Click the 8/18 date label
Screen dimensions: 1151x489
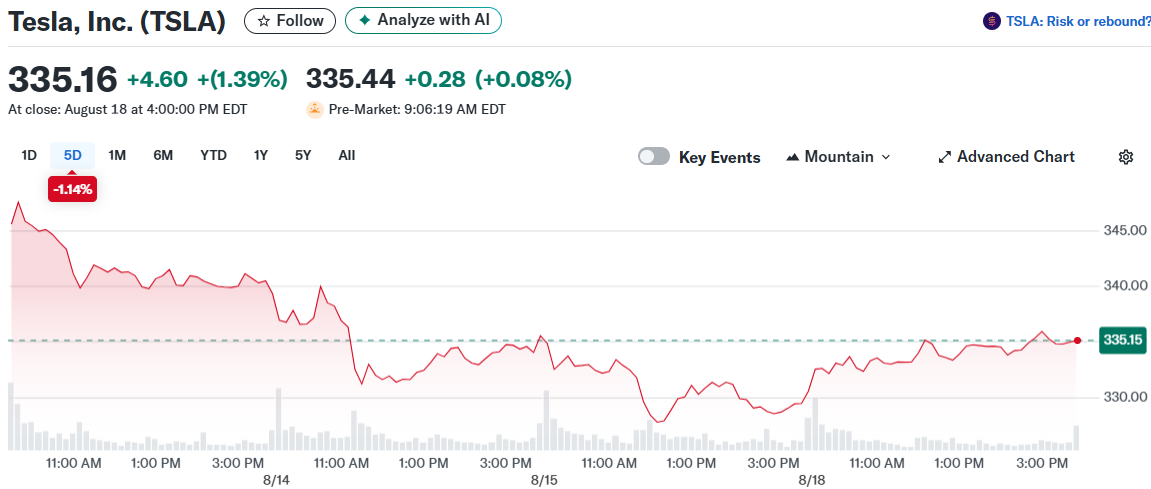pyautogui.click(x=811, y=480)
